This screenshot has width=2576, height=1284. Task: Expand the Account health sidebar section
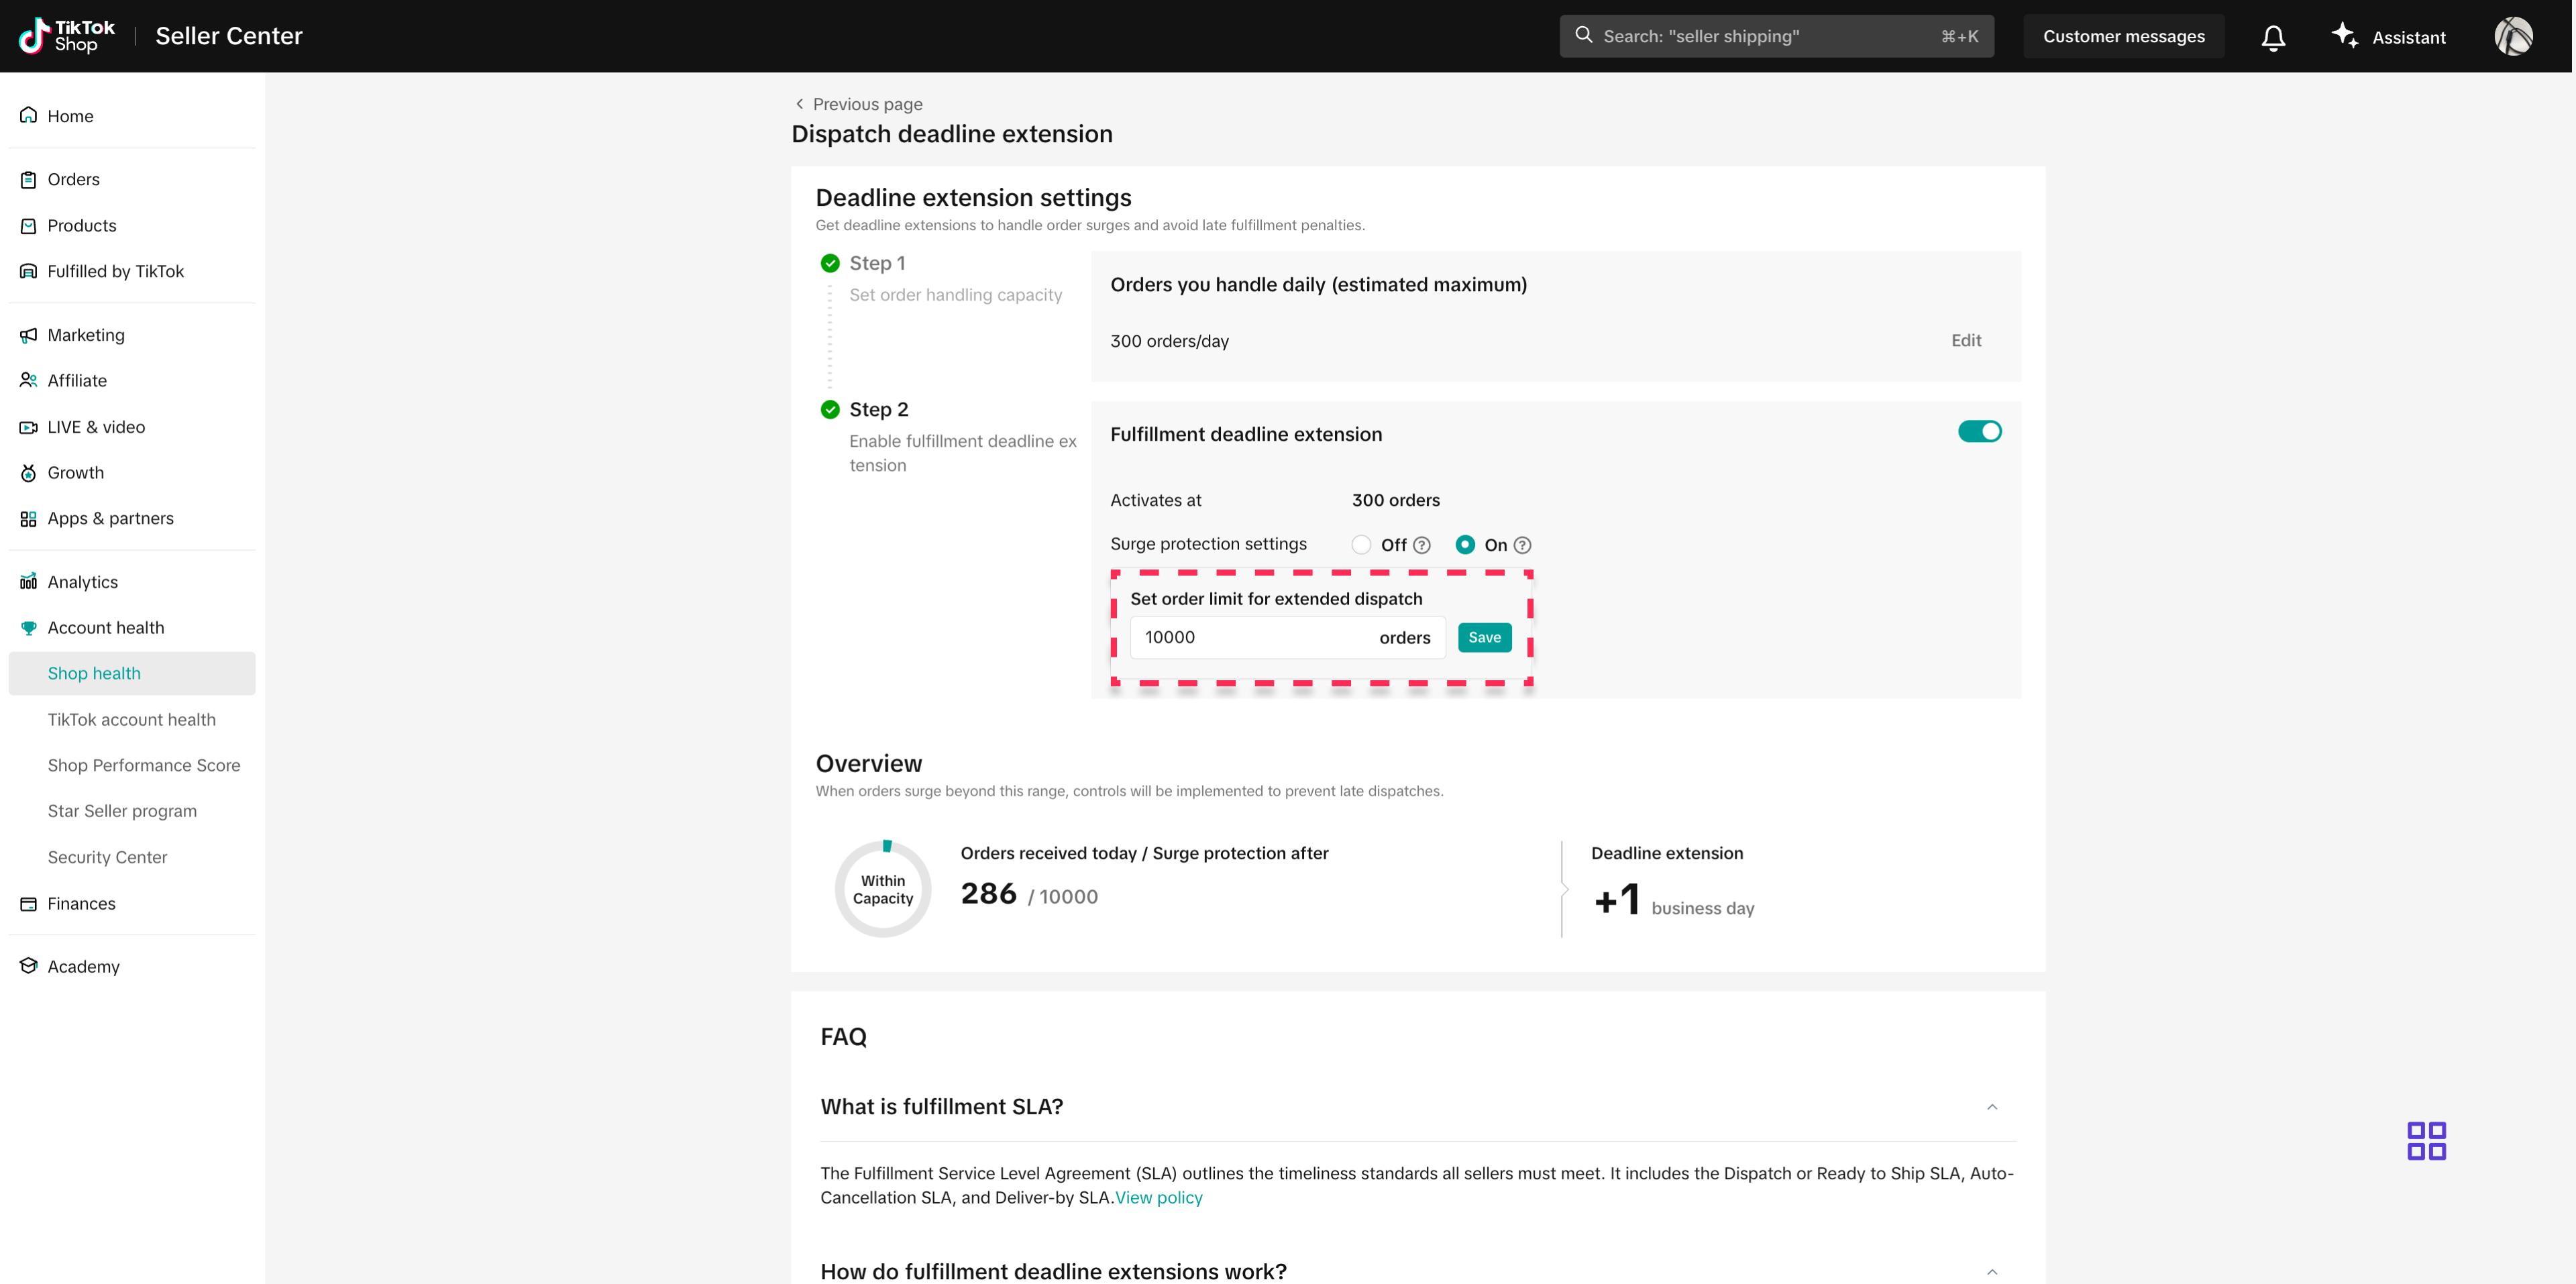coord(105,628)
